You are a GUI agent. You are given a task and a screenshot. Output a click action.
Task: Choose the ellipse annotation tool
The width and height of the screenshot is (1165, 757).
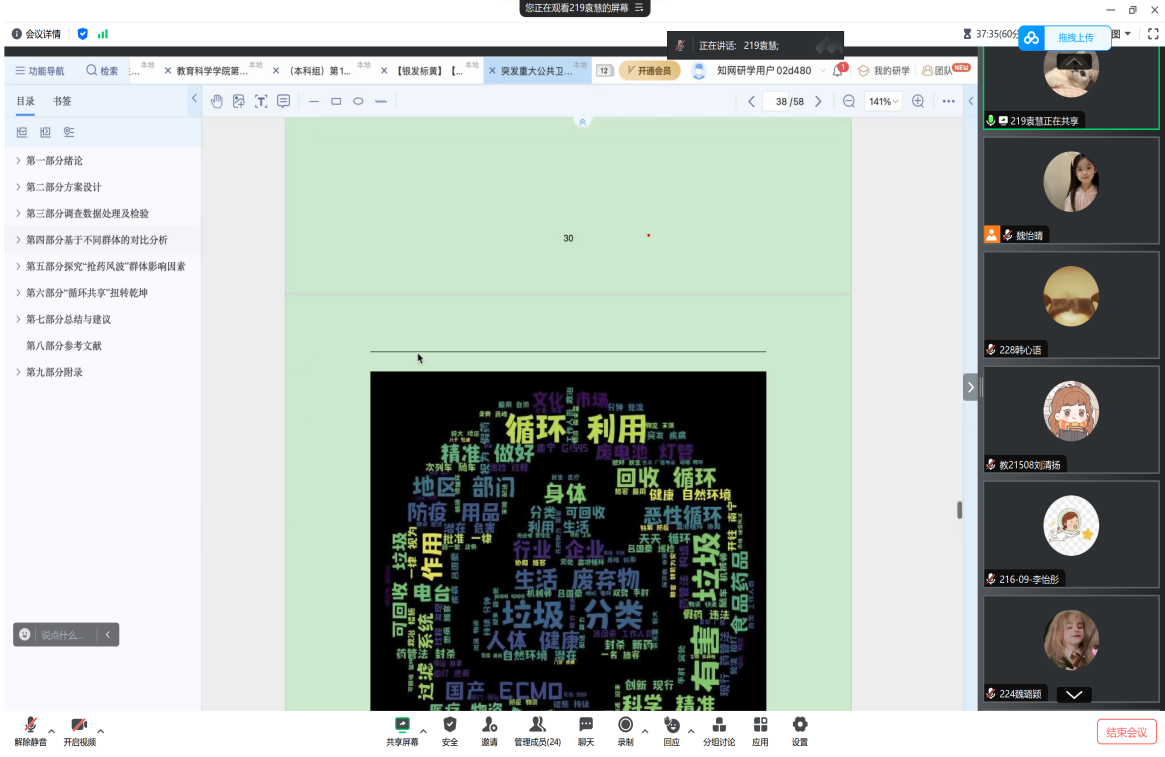358,101
